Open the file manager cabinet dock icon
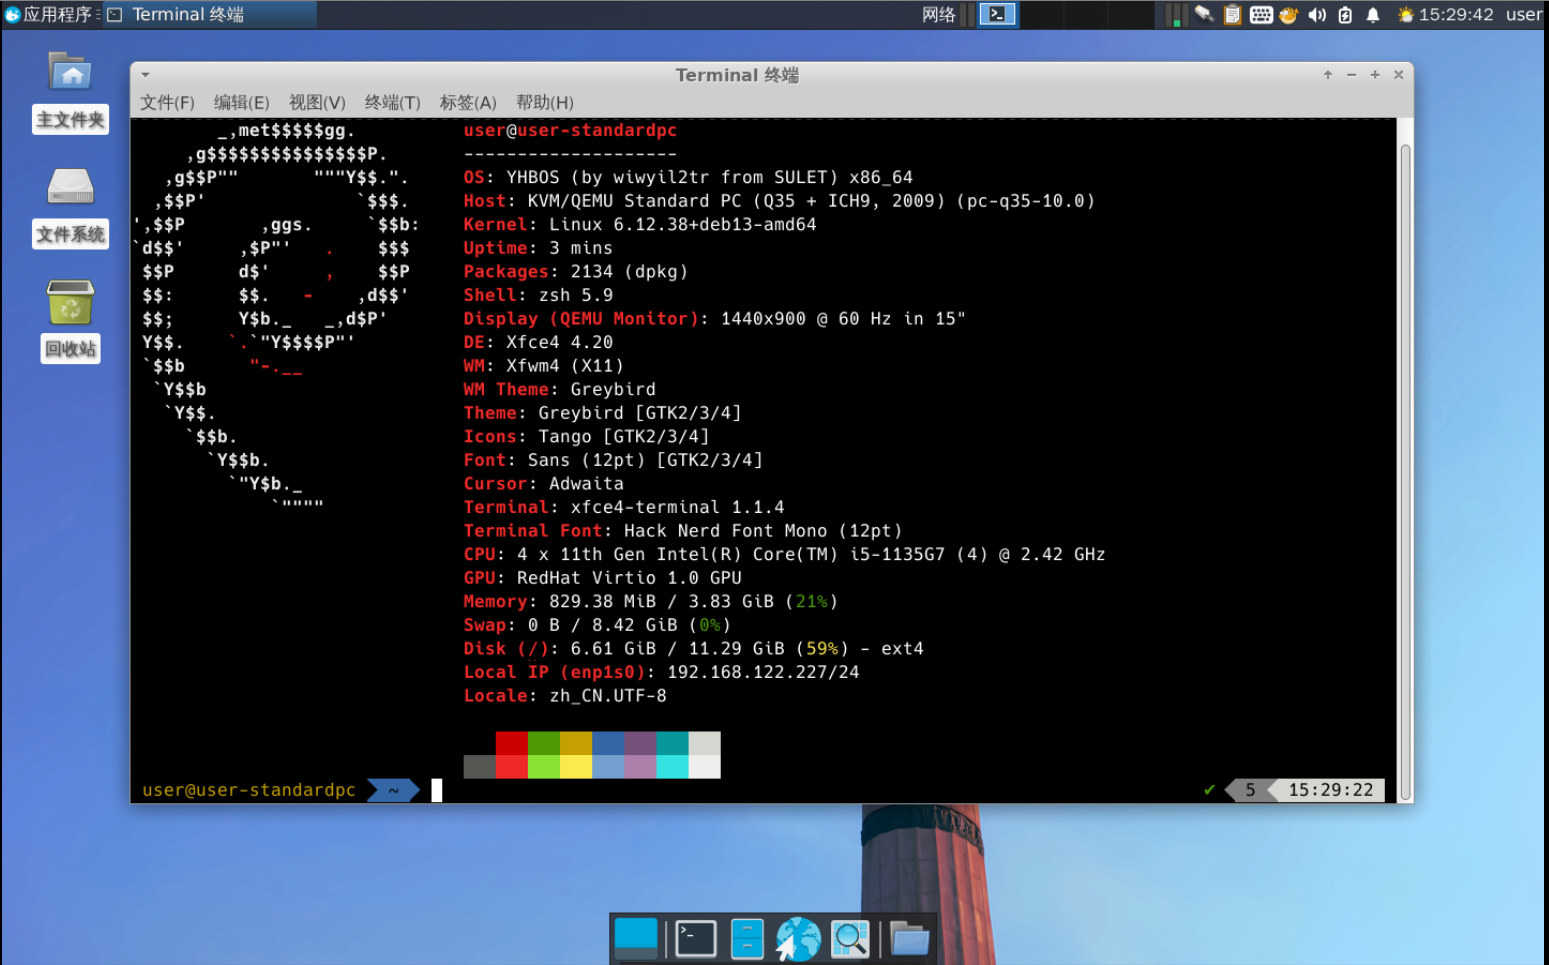The image size is (1549, 965). [747, 939]
